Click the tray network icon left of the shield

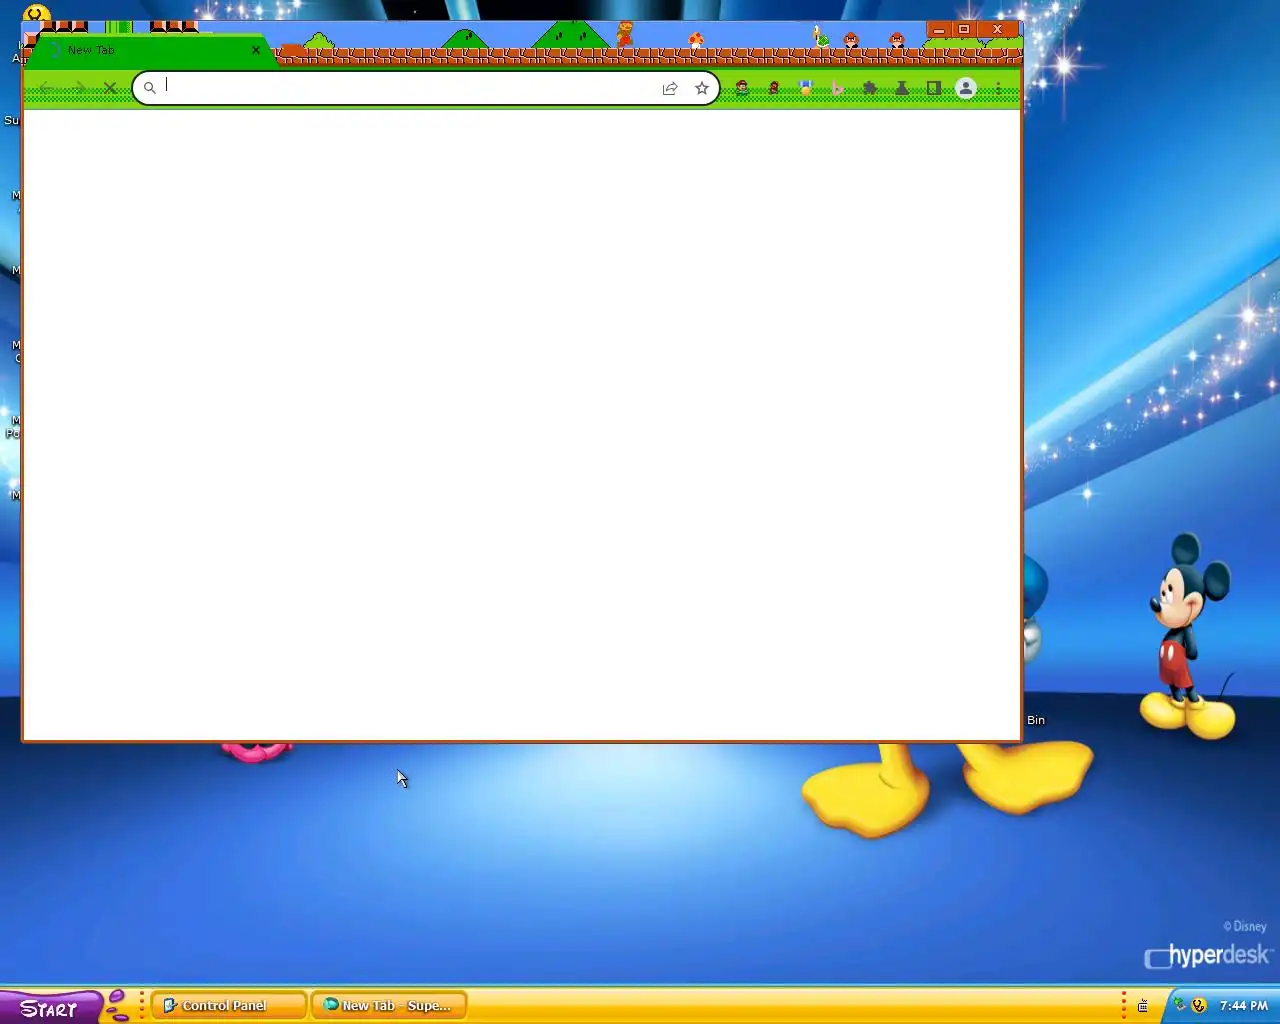(x=1180, y=1005)
